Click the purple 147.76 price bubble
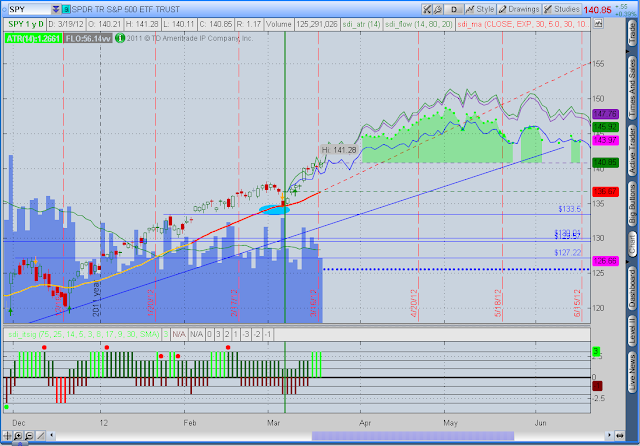This screenshot has height=446, width=640. point(605,114)
